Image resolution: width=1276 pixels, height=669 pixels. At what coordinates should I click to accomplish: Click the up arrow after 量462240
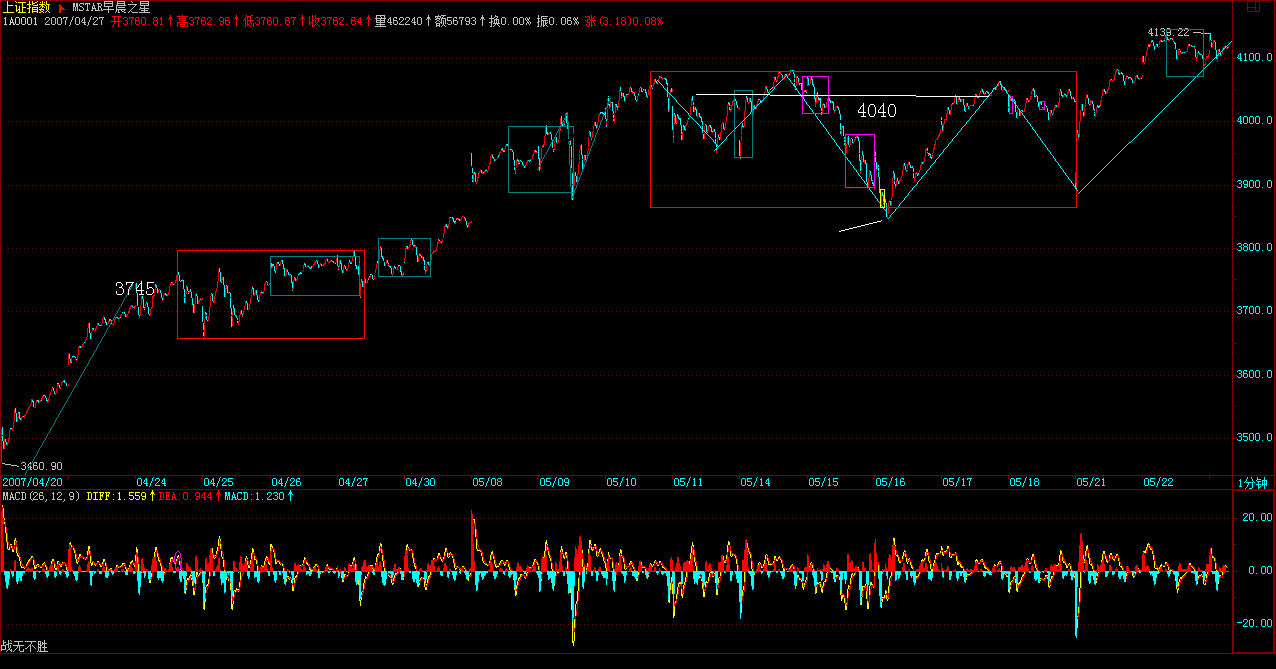[x=430, y=20]
